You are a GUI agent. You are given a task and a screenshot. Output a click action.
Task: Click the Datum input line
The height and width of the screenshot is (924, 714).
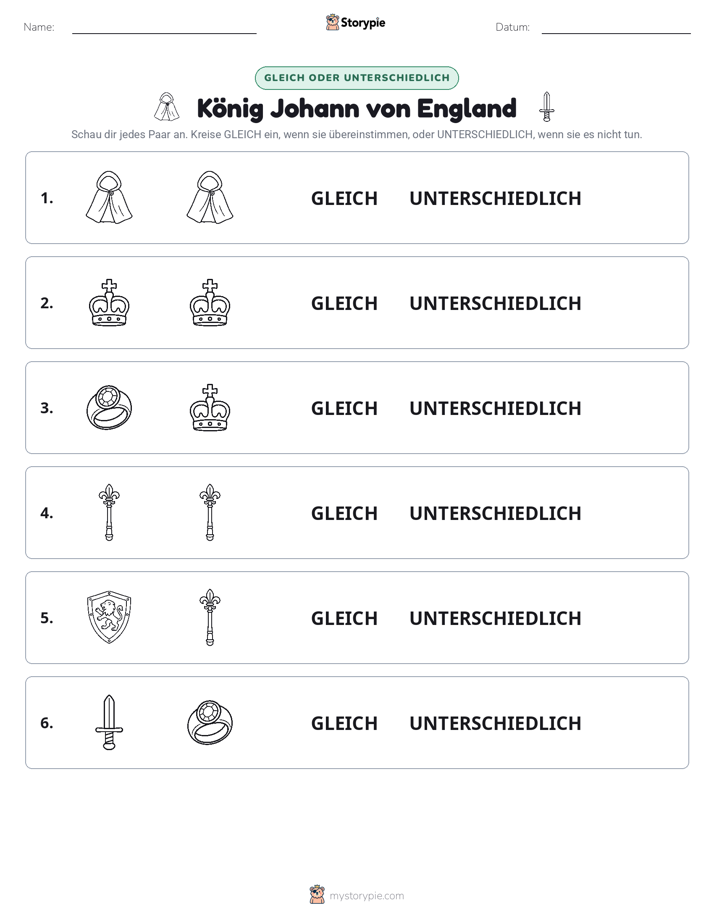[616, 28]
